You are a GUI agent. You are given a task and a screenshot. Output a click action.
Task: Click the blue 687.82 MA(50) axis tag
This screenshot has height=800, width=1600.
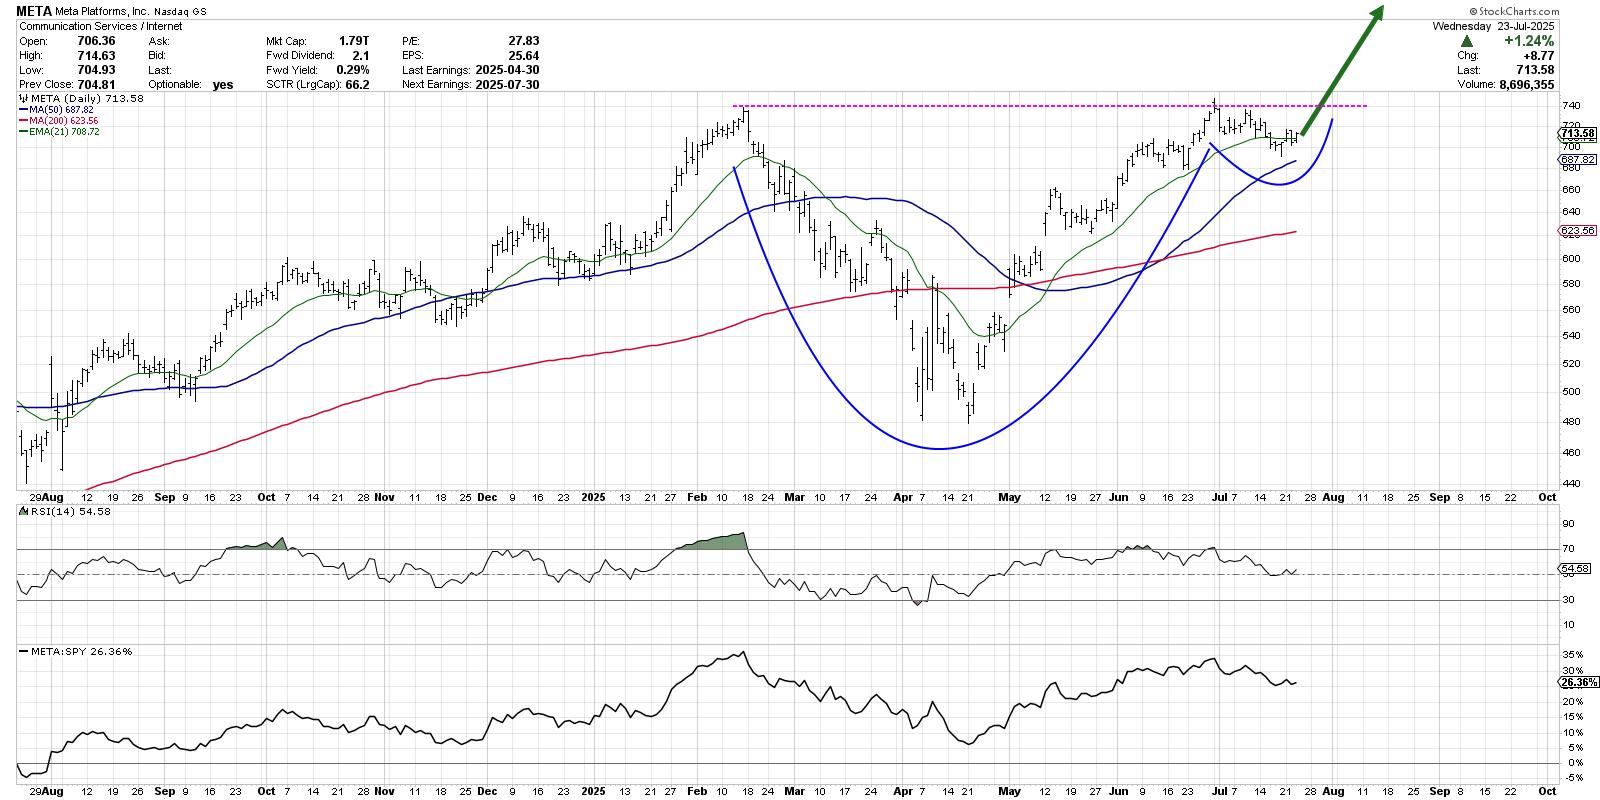click(x=1577, y=160)
